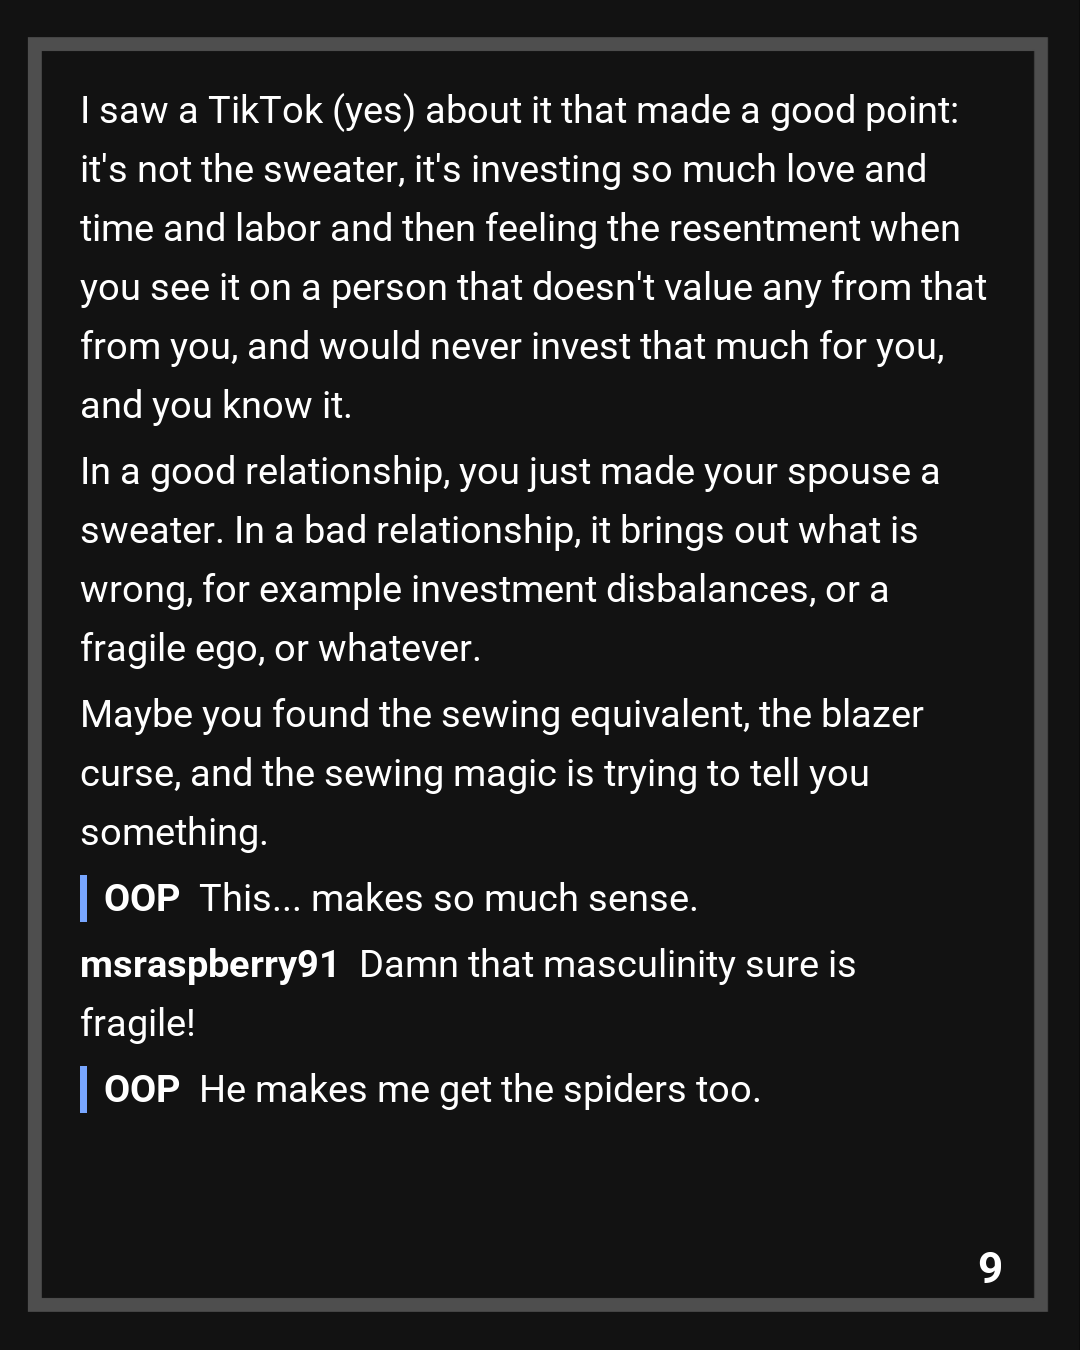
Task: Click the blue quote bar beside "He makes me"
Action: pyautogui.click(x=84, y=1090)
